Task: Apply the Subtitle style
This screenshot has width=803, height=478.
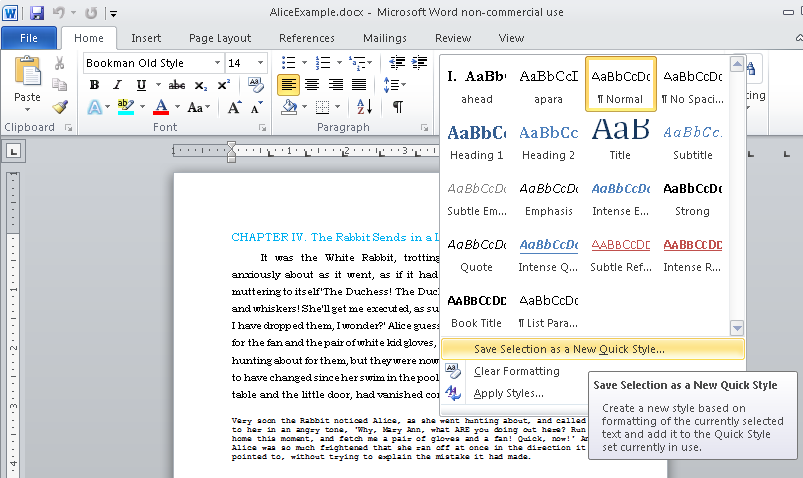Action: tap(692, 141)
